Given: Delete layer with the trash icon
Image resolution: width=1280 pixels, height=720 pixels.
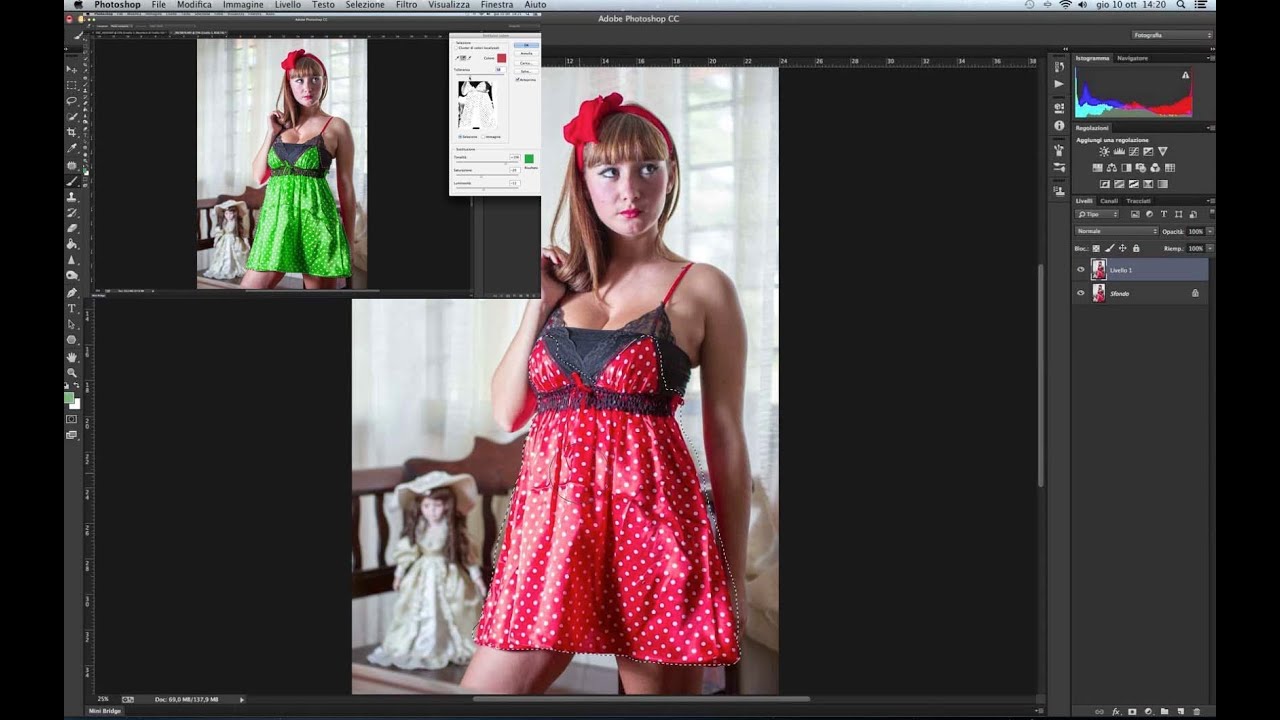Looking at the screenshot, I should [1196, 712].
